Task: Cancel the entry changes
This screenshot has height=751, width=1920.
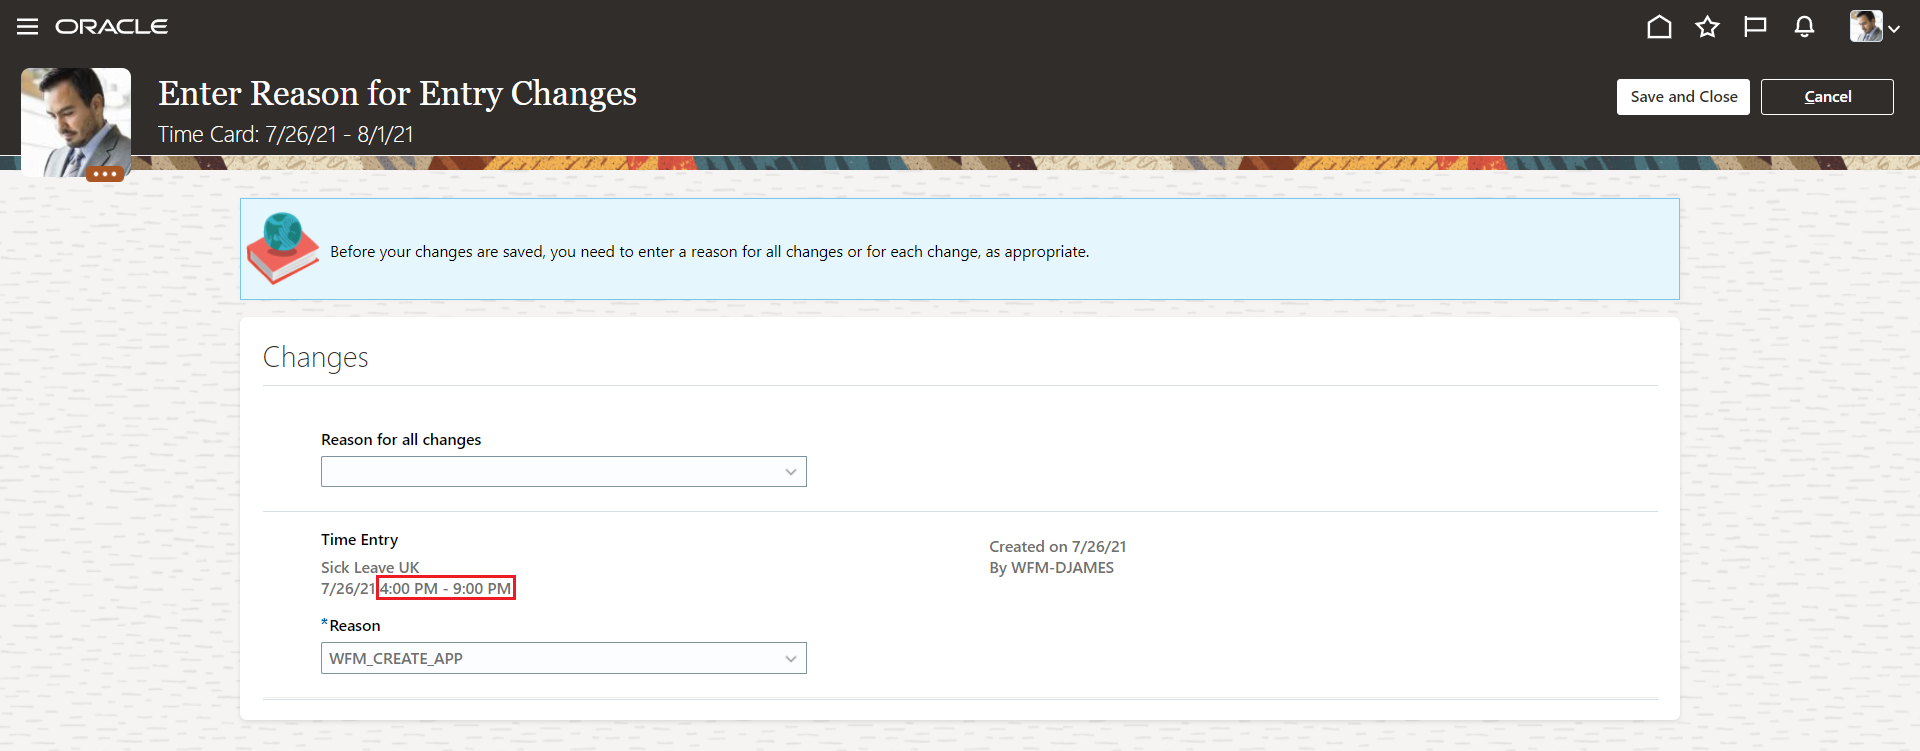Action: tap(1826, 97)
